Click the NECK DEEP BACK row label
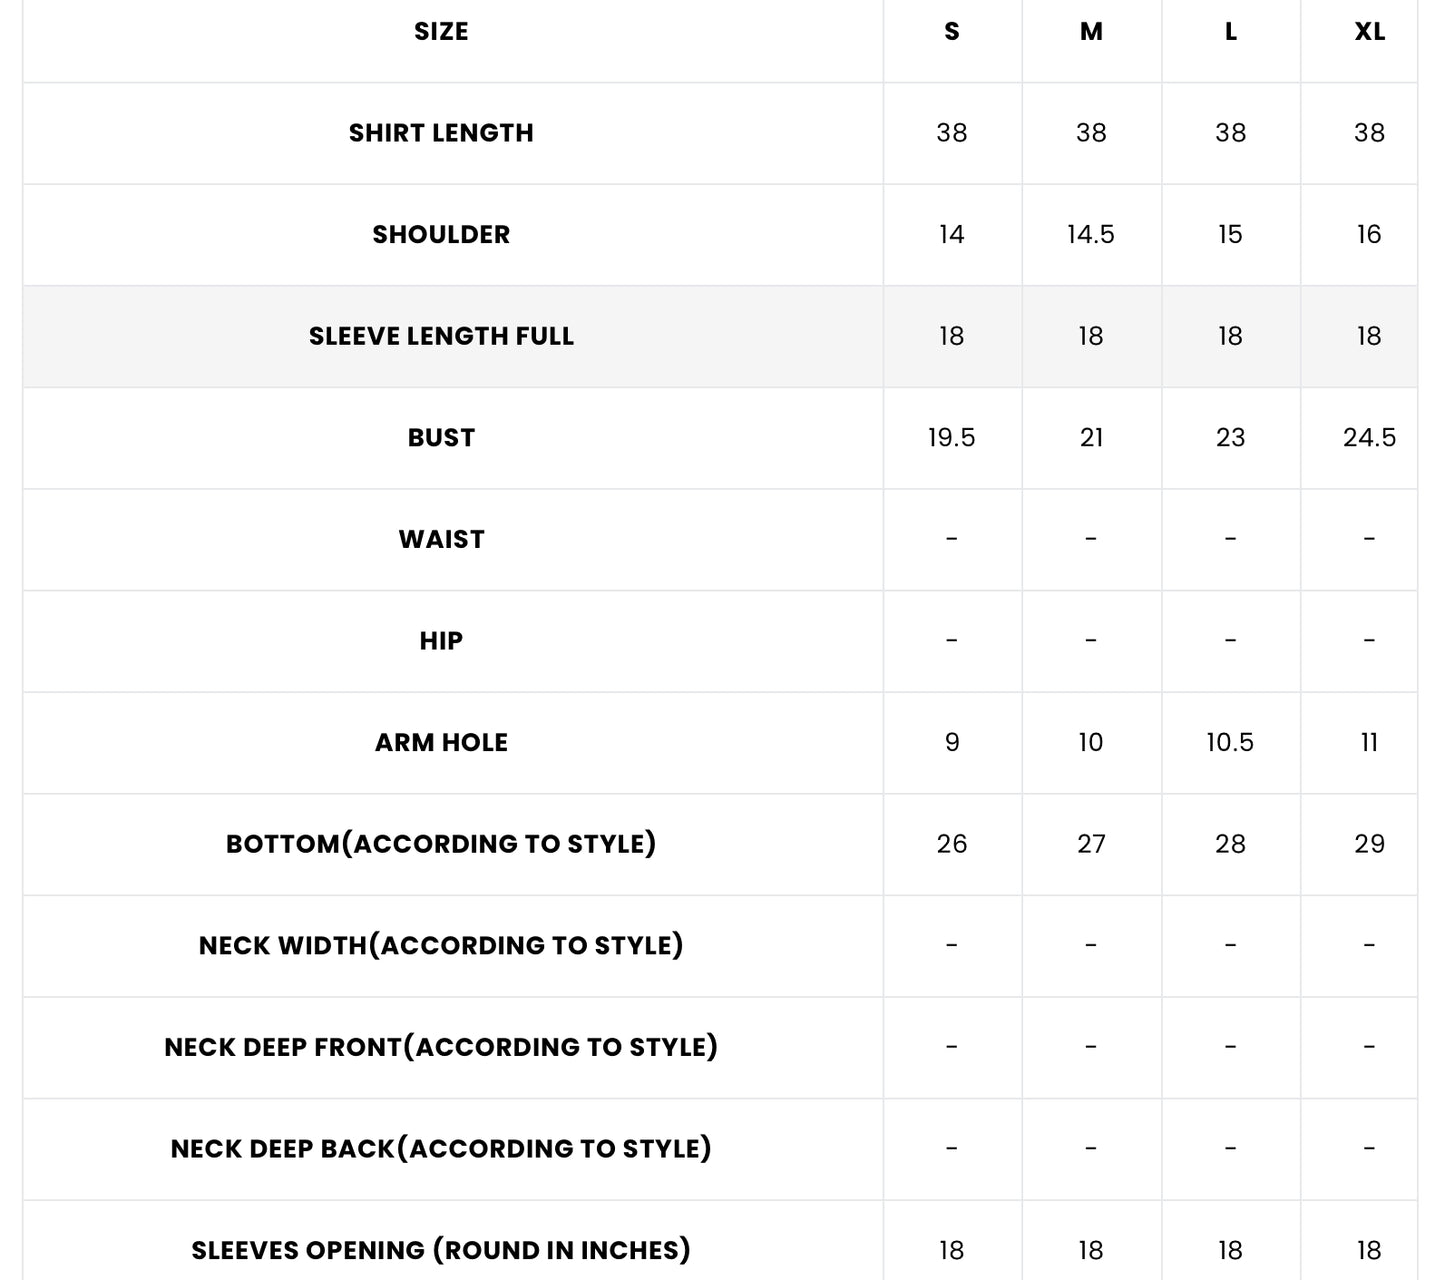The height and width of the screenshot is (1280, 1445). (x=441, y=1149)
